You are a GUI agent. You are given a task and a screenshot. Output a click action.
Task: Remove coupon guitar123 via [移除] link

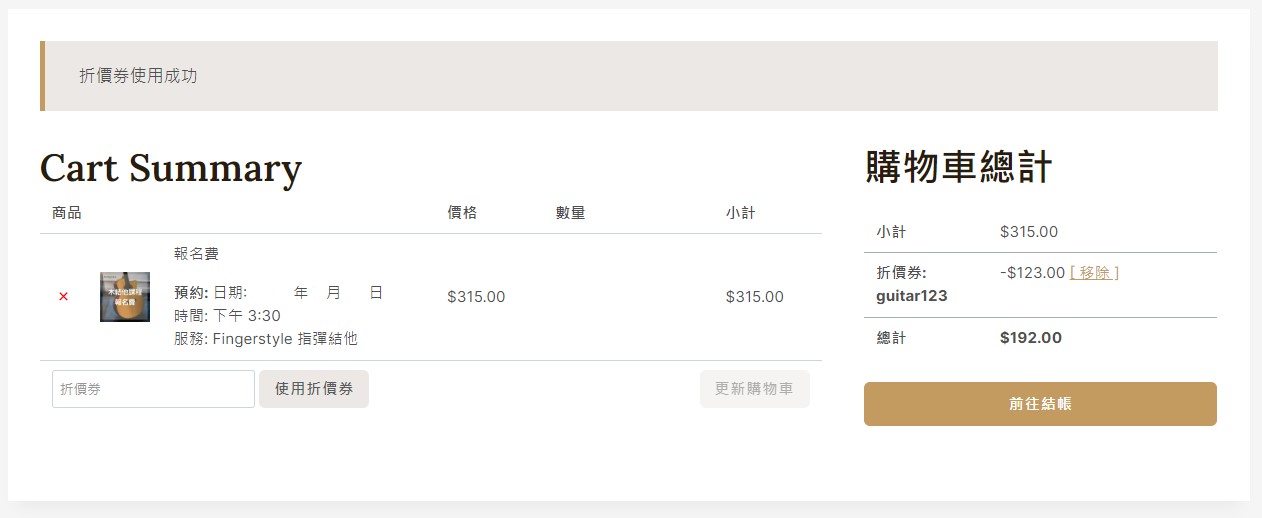click(1094, 272)
